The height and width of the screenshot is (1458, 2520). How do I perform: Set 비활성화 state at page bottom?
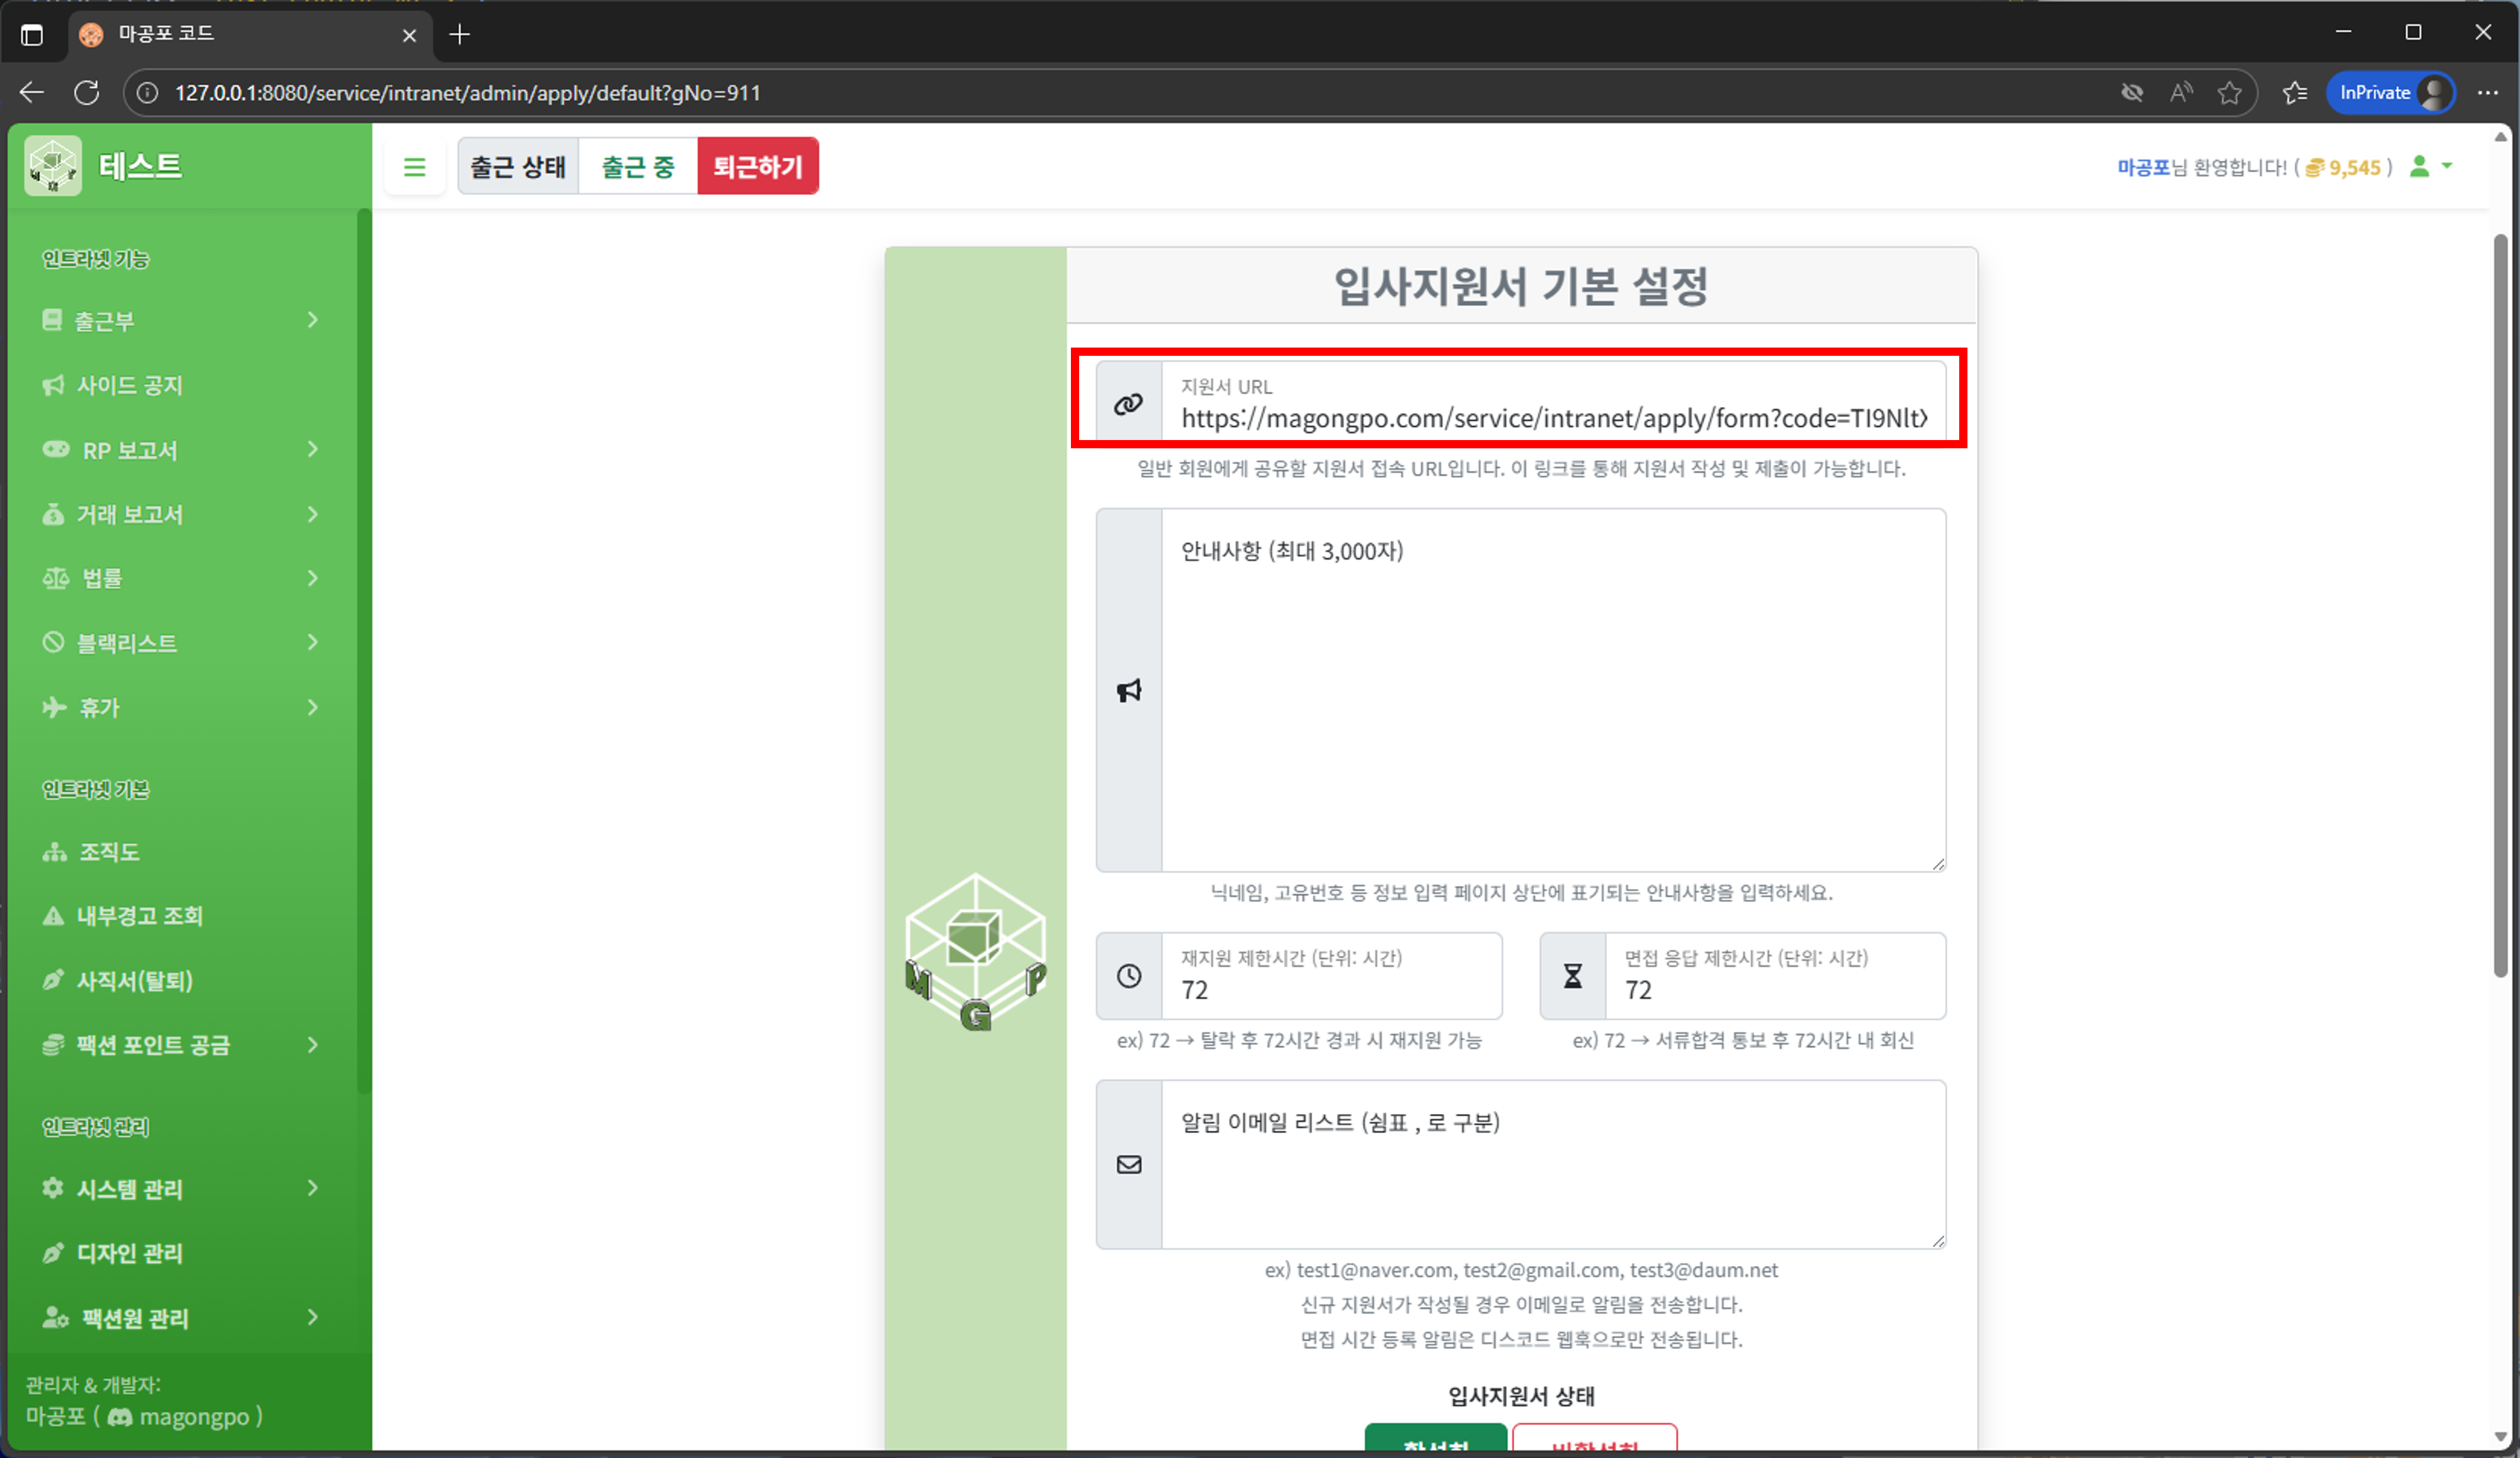[x=1596, y=1448]
